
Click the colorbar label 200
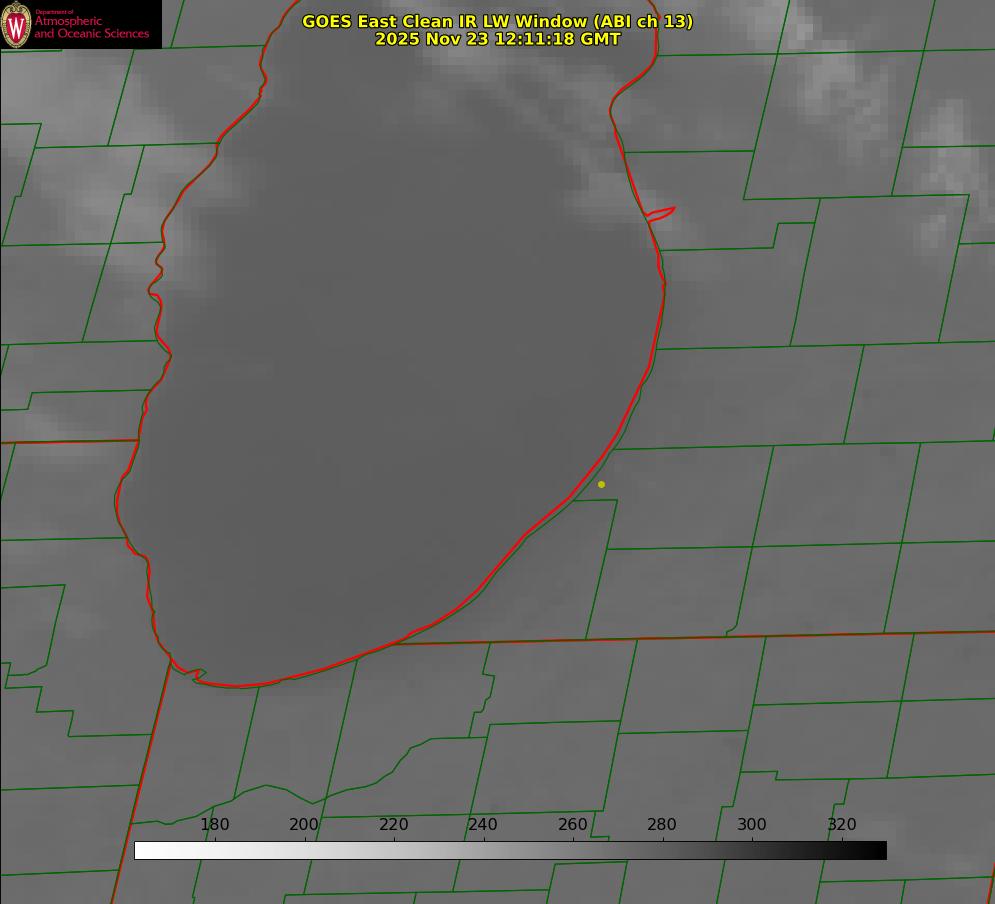pos(304,824)
